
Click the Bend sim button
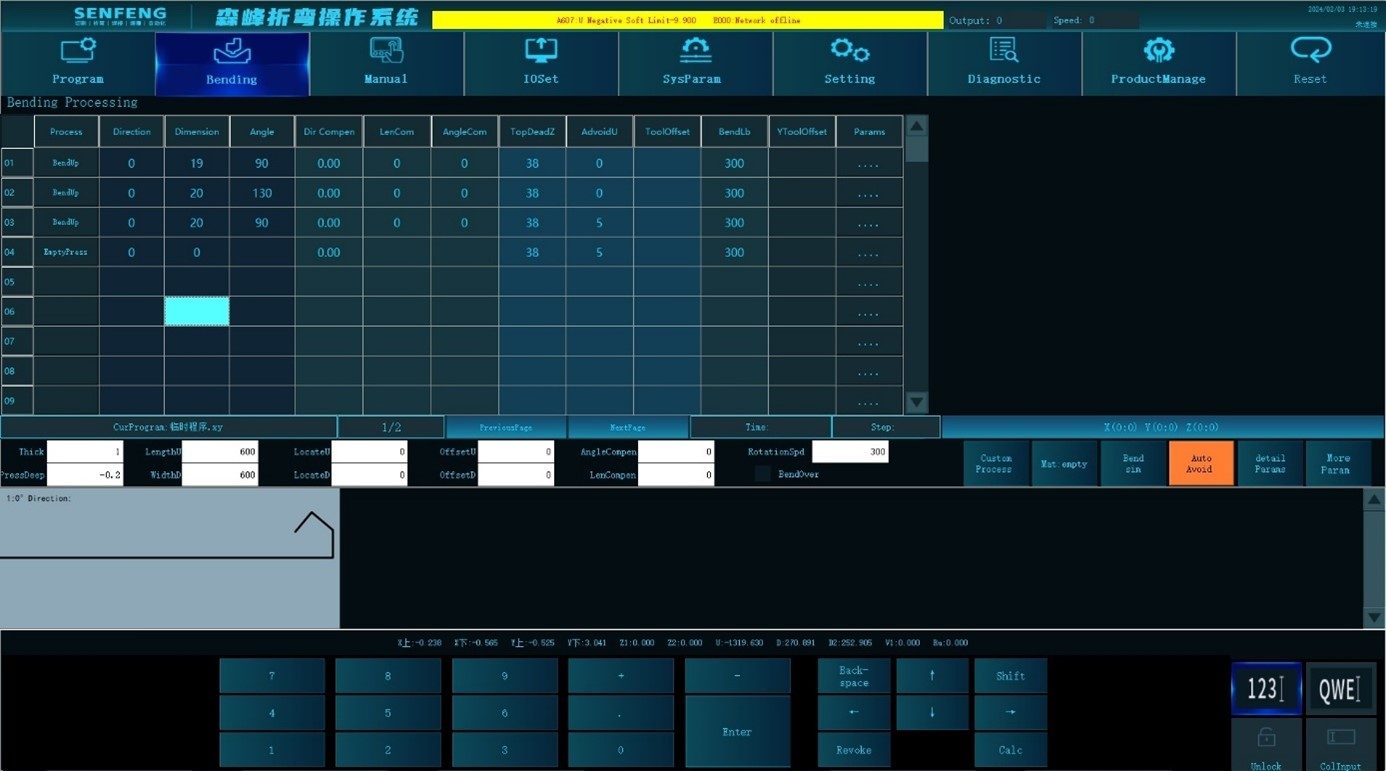click(x=1133, y=463)
